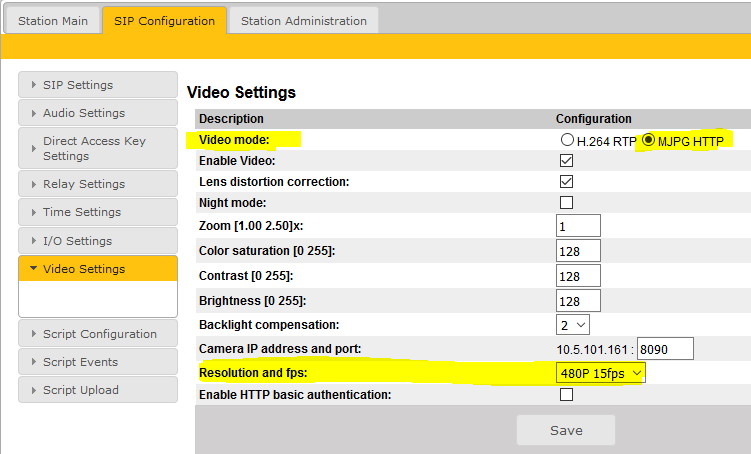This screenshot has height=454, width=751.
Task: Enable the Night mode checkbox
Action: point(567,203)
